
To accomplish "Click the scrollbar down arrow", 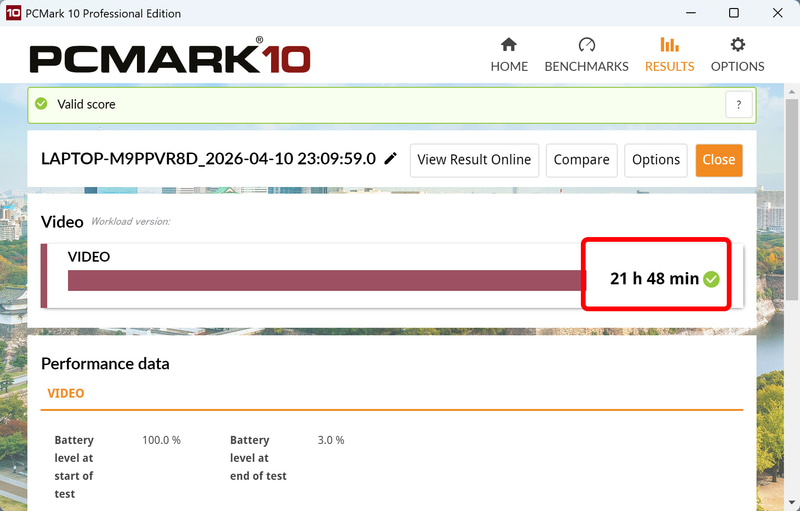I will 791,502.
